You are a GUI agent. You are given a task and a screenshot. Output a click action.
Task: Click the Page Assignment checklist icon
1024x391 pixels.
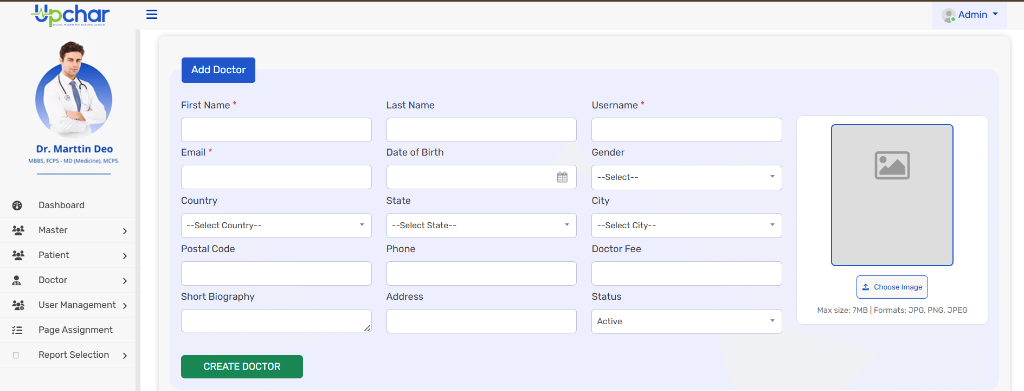[18, 330]
